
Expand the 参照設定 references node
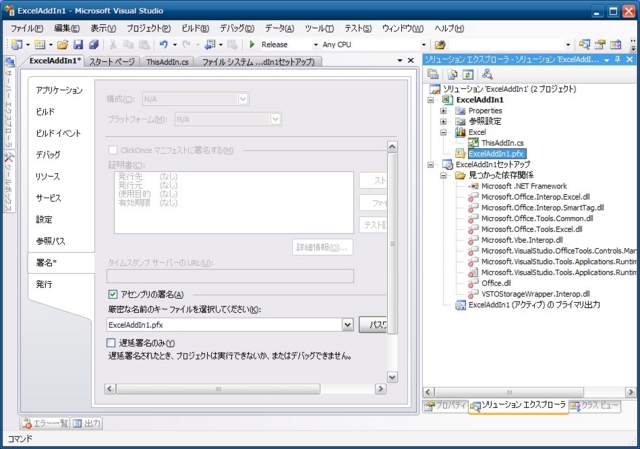pyautogui.click(x=443, y=121)
